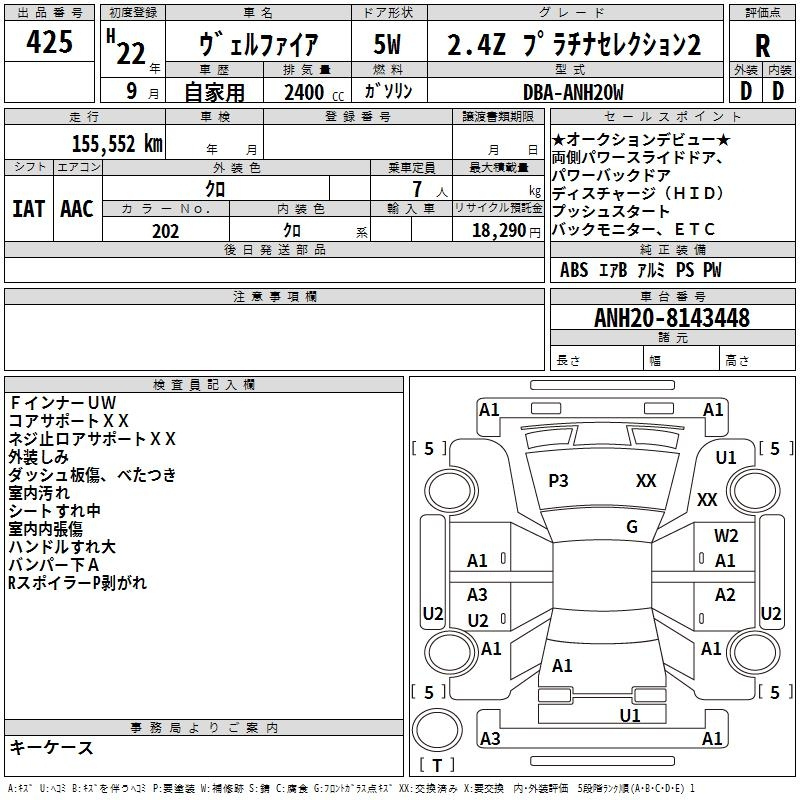The height and width of the screenshot is (800, 800).
Task: Click the P3 mark on the hood diagram
Action: pyautogui.click(x=558, y=481)
